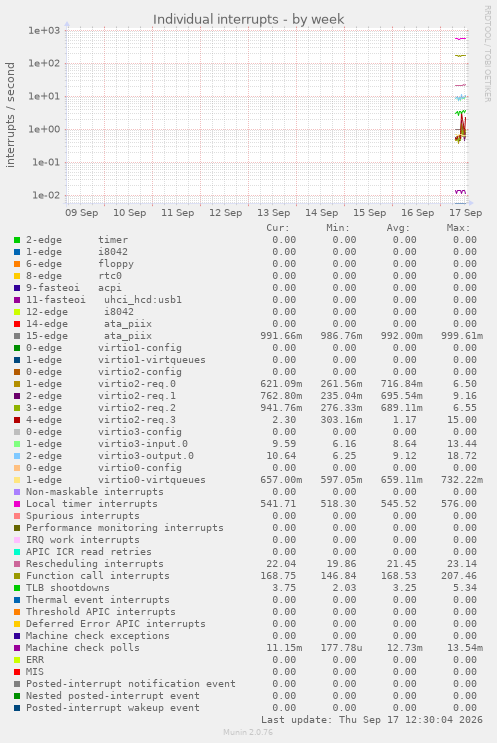Click the pink Rescheduling interrupts swatch
The height and width of the screenshot is (743, 497).
(17, 564)
